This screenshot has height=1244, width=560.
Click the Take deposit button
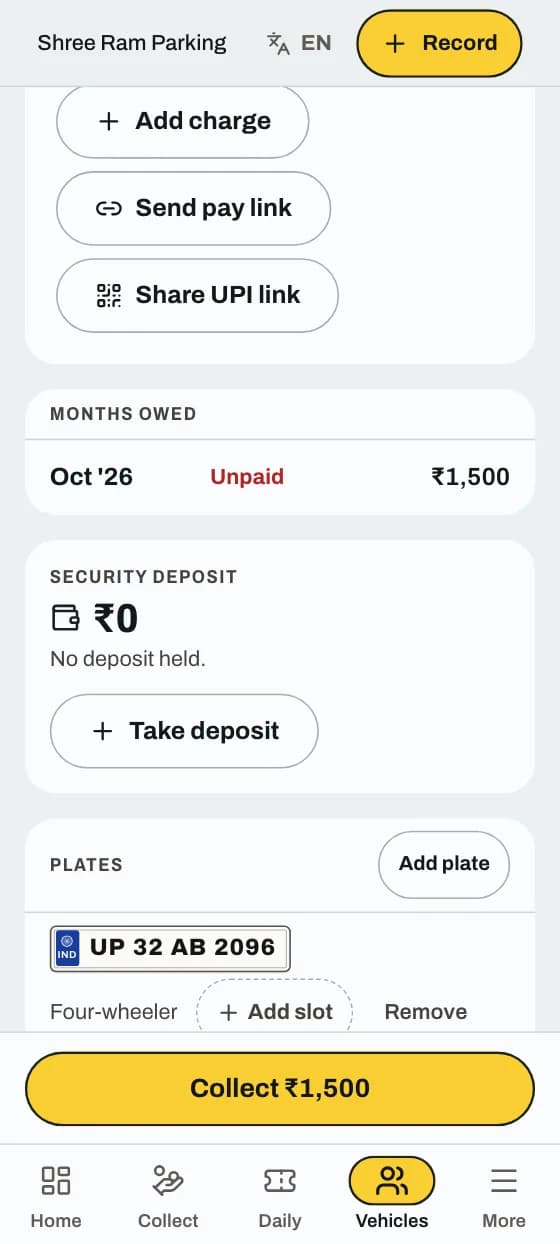coord(184,731)
